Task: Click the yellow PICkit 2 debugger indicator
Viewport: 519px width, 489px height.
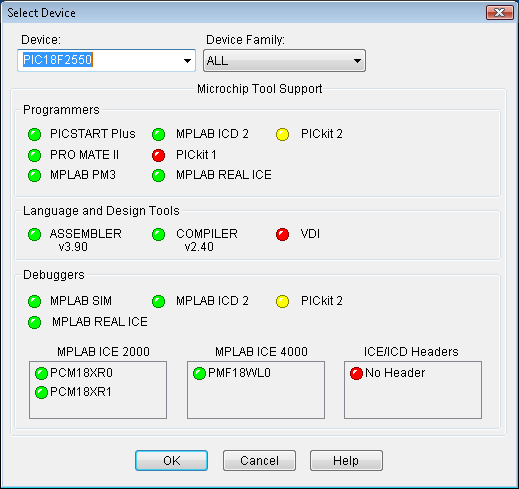Action: [282, 301]
